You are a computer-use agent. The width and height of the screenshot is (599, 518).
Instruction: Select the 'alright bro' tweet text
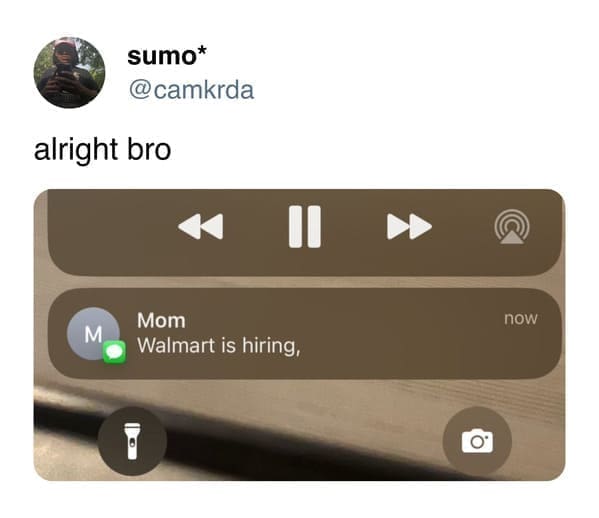tap(102, 149)
